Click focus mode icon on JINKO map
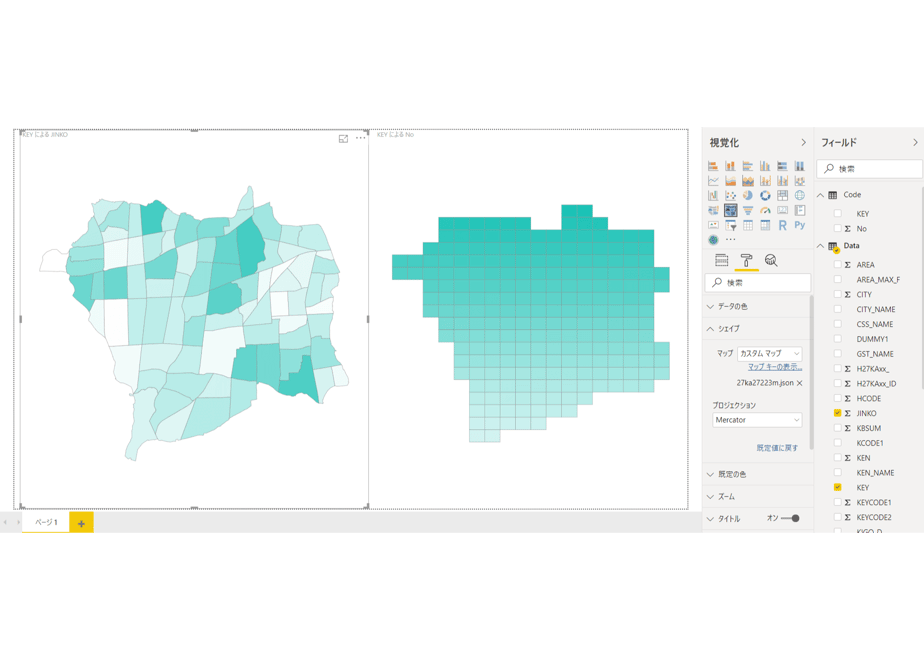Screen dimensions: 924x660 click(343, 138)
